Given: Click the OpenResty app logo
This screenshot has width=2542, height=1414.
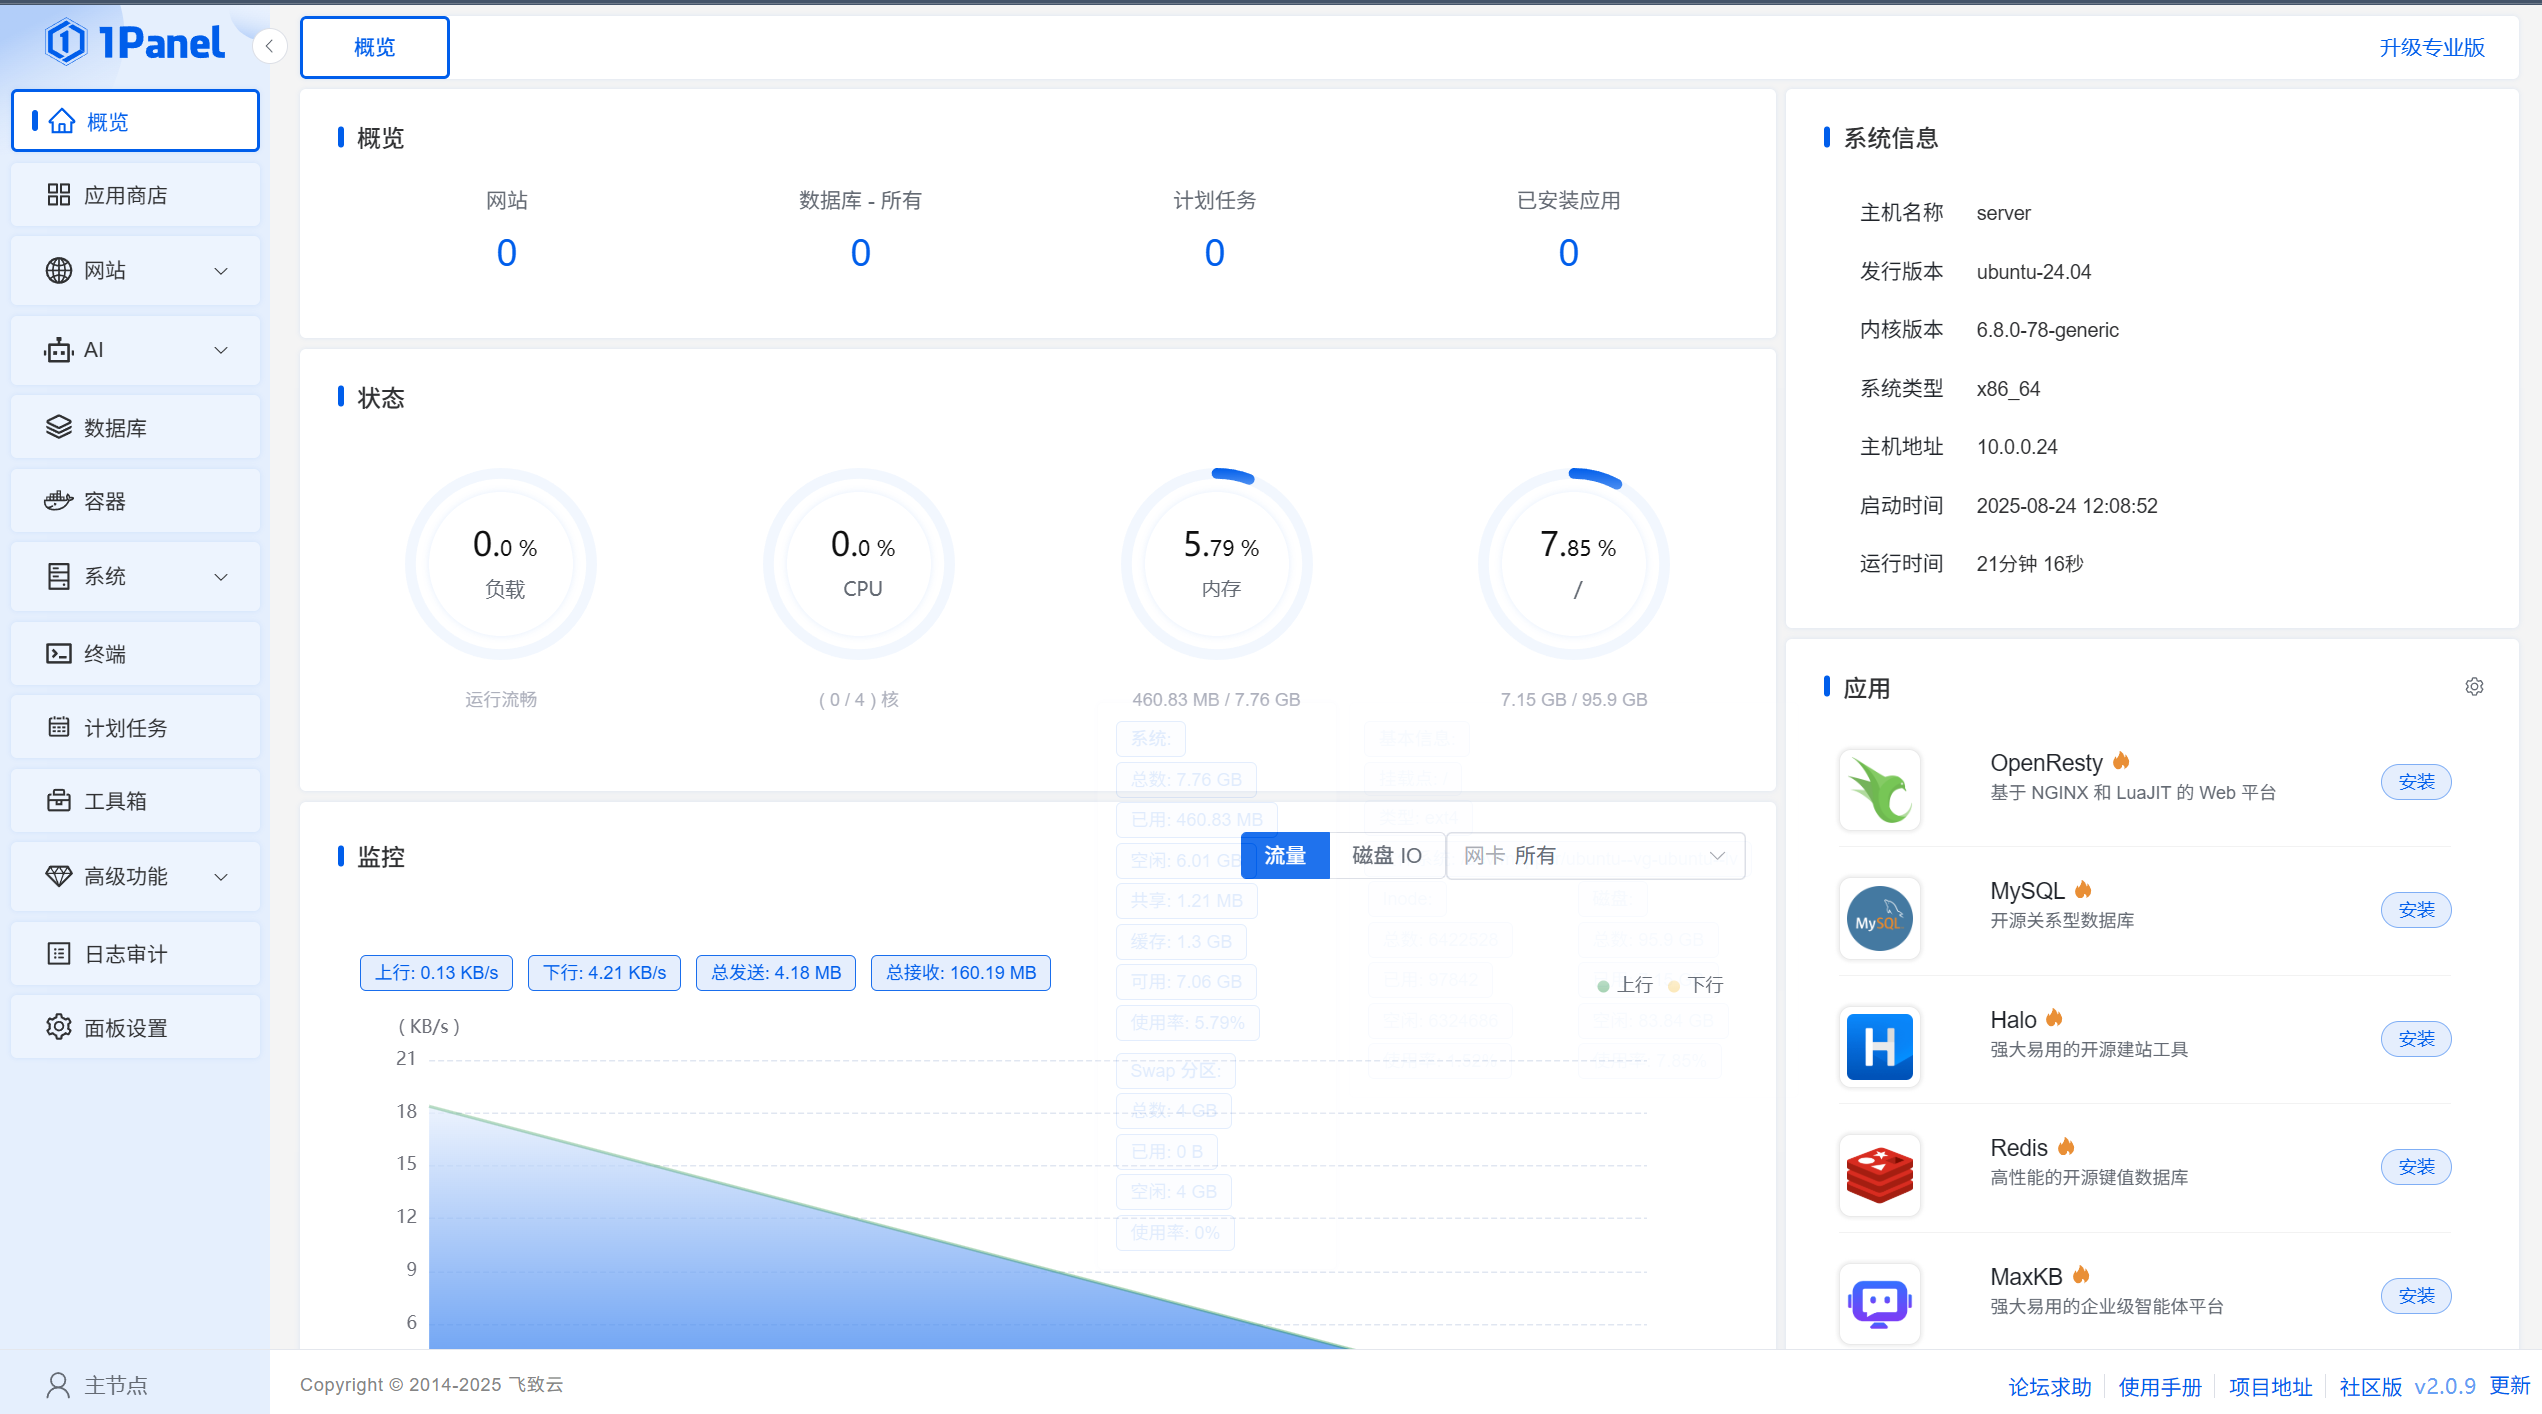Looking at the screenshot, I should click(x=1879, y=789).
